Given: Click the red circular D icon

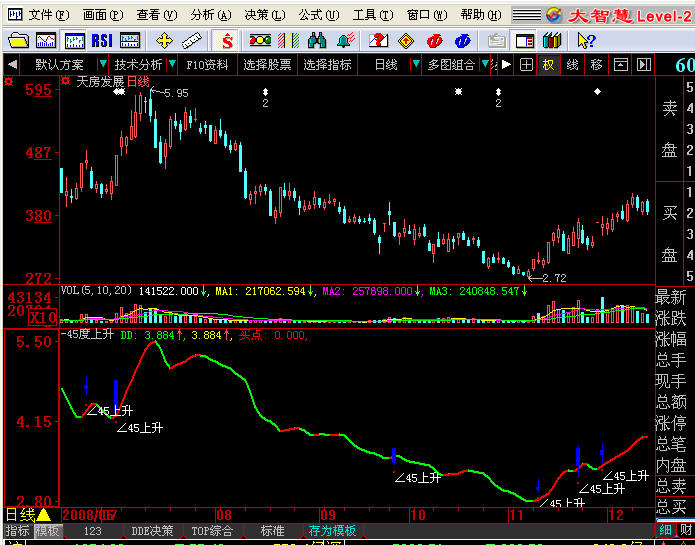Looking at the screenshot, I should [435, 41].
